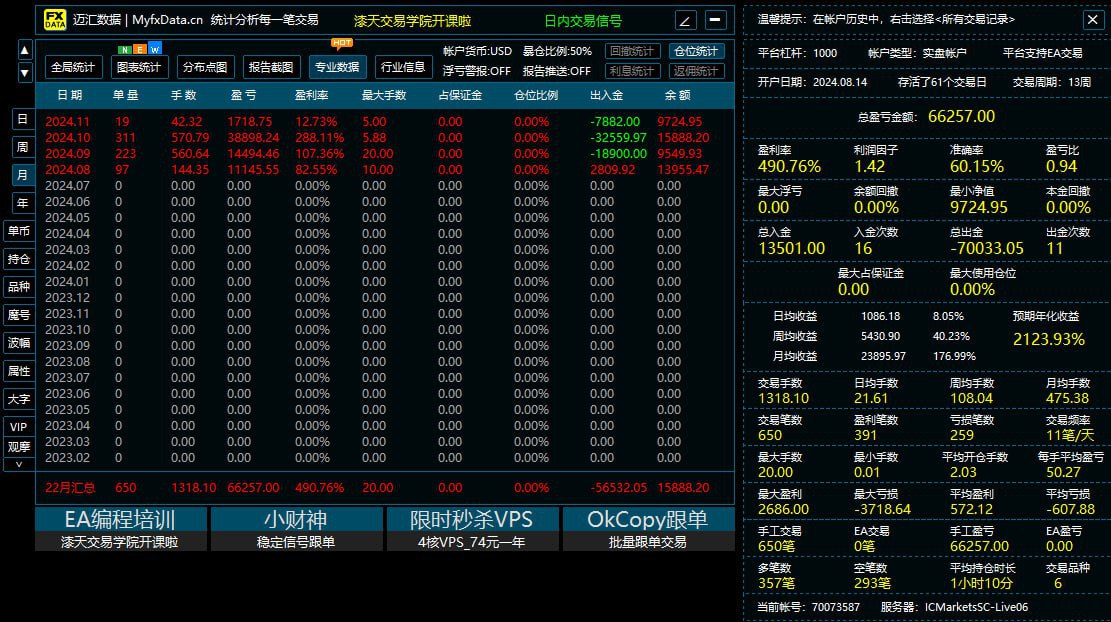
Task: Click 暴仓比例:50% setting
Action: (558, 51)
